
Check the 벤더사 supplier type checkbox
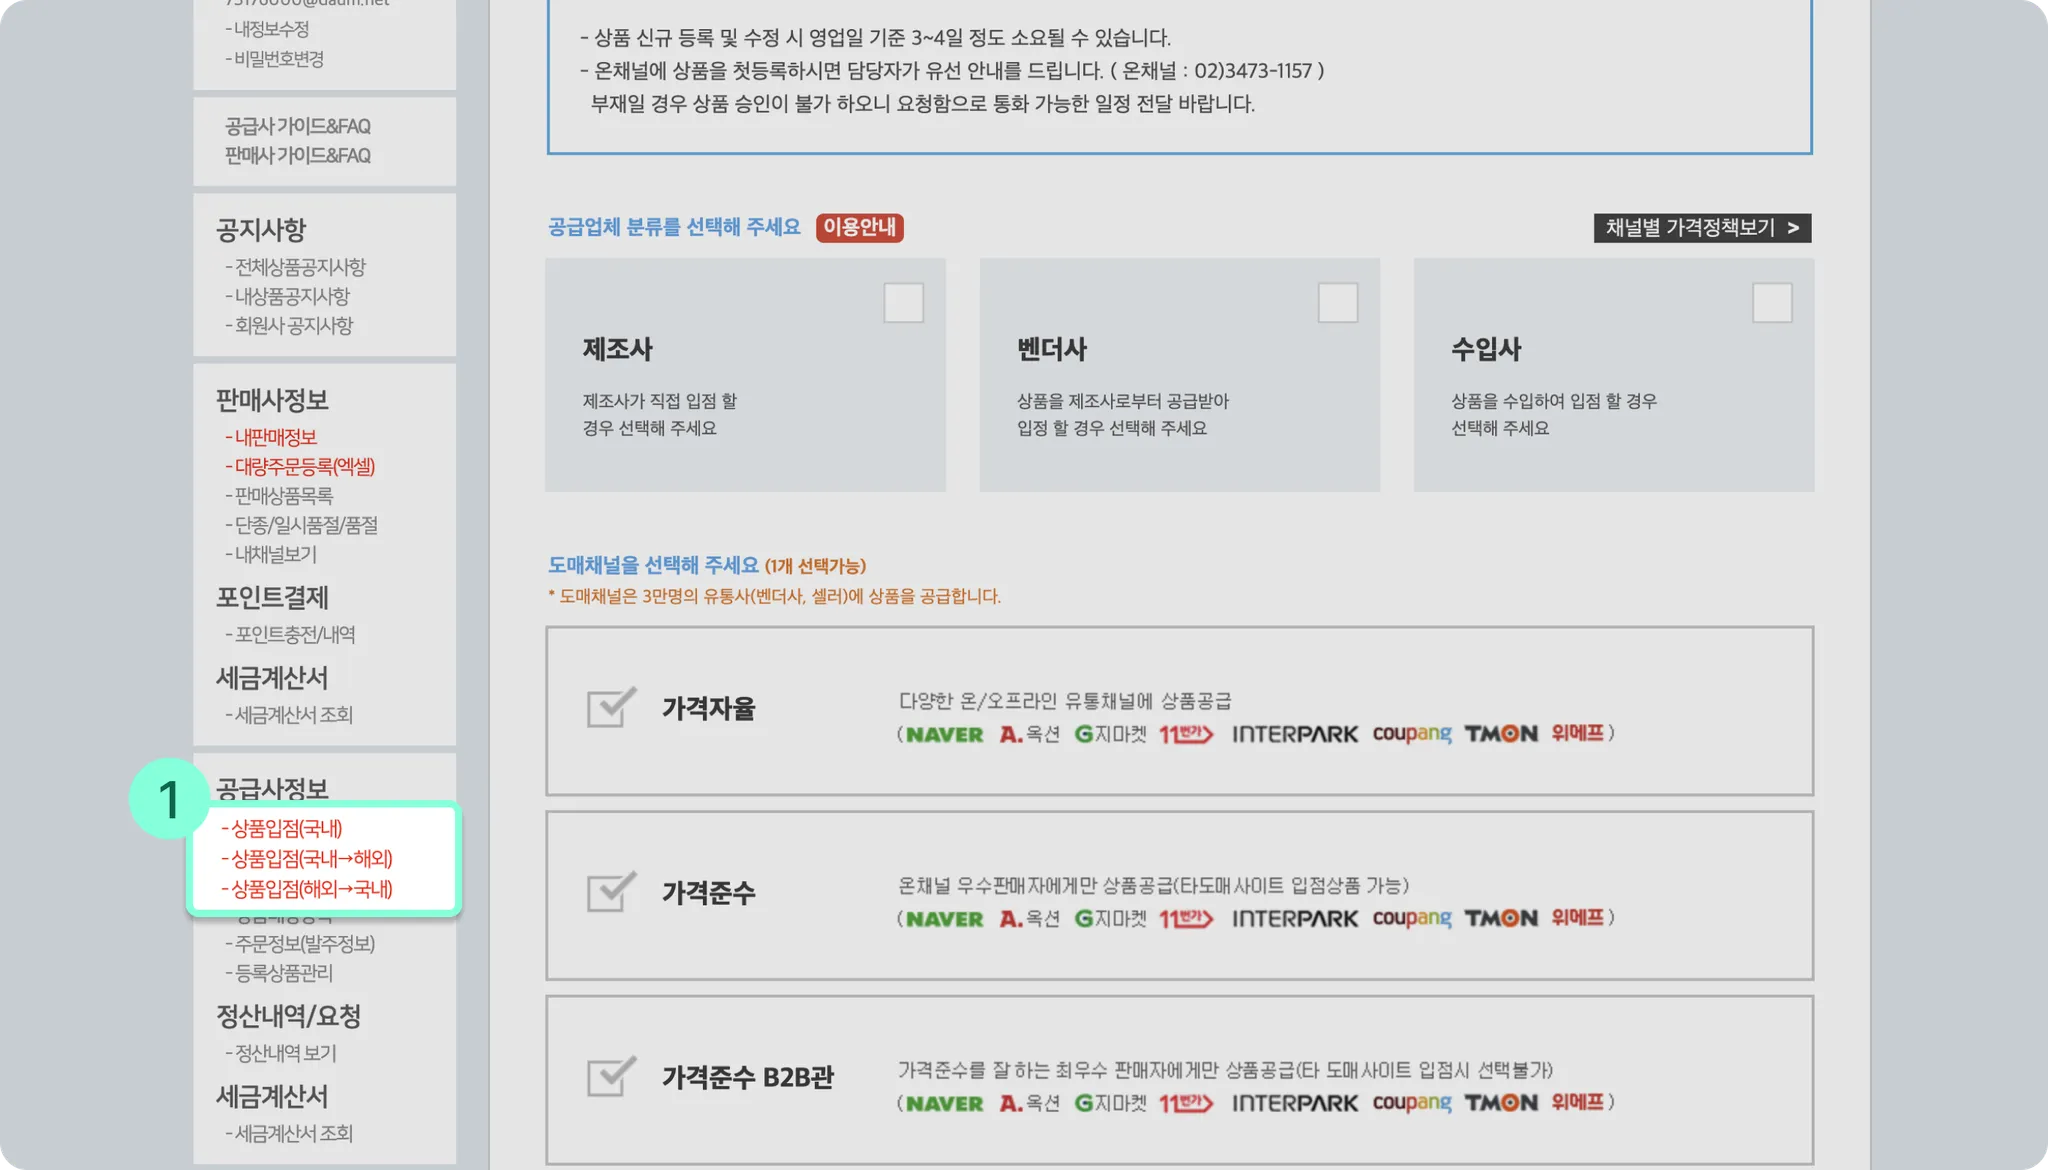1337,303
